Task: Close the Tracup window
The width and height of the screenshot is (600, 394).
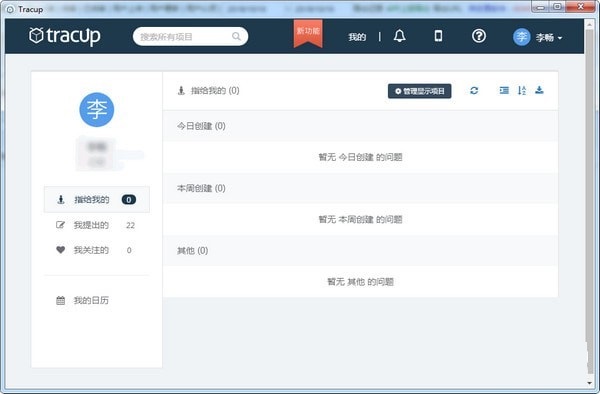Action: pyautogui.click(x=580, y=7)
